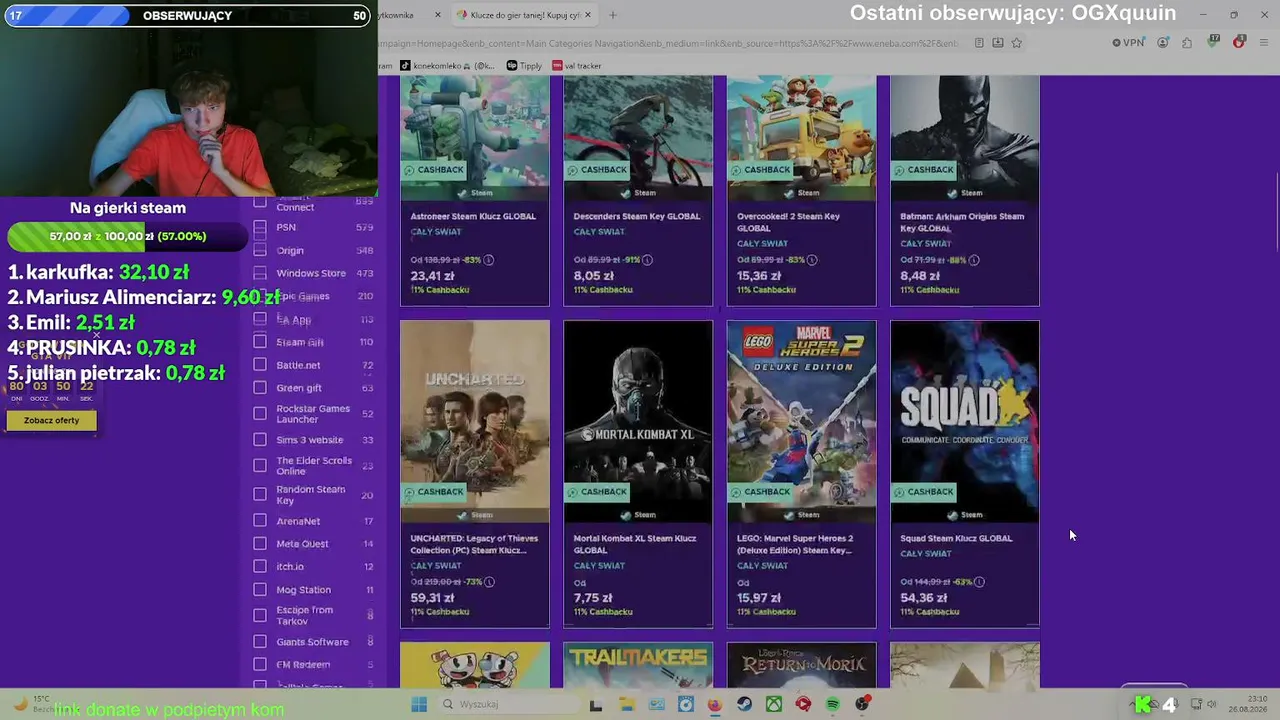Check the itch.io filter box
This screenshot has width=1280, height=720.
(x=260, y=567)
